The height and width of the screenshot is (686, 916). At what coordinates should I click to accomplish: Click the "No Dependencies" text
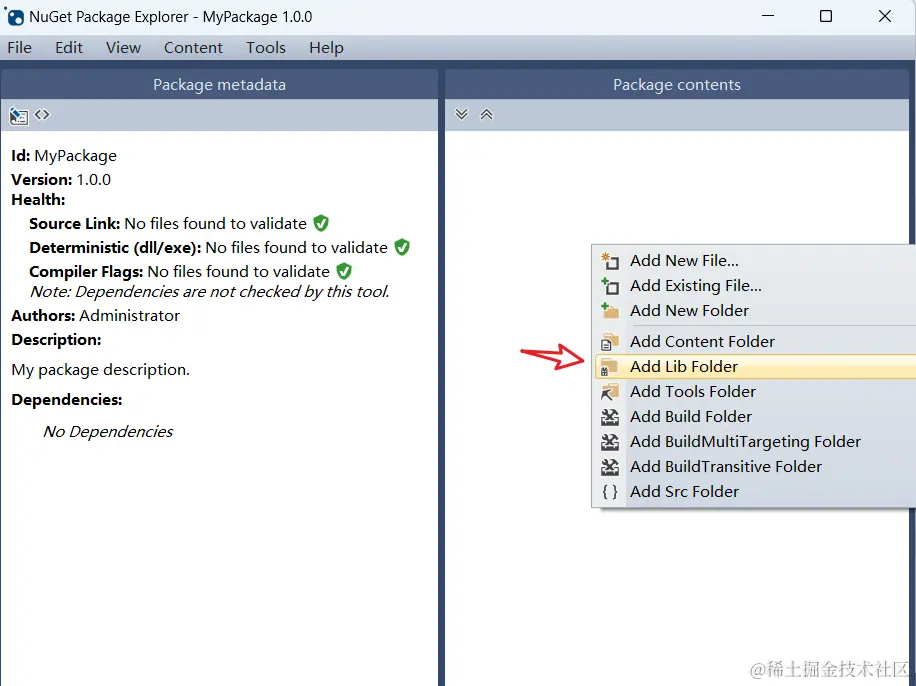pyautogui.click(x=108, y=432)
